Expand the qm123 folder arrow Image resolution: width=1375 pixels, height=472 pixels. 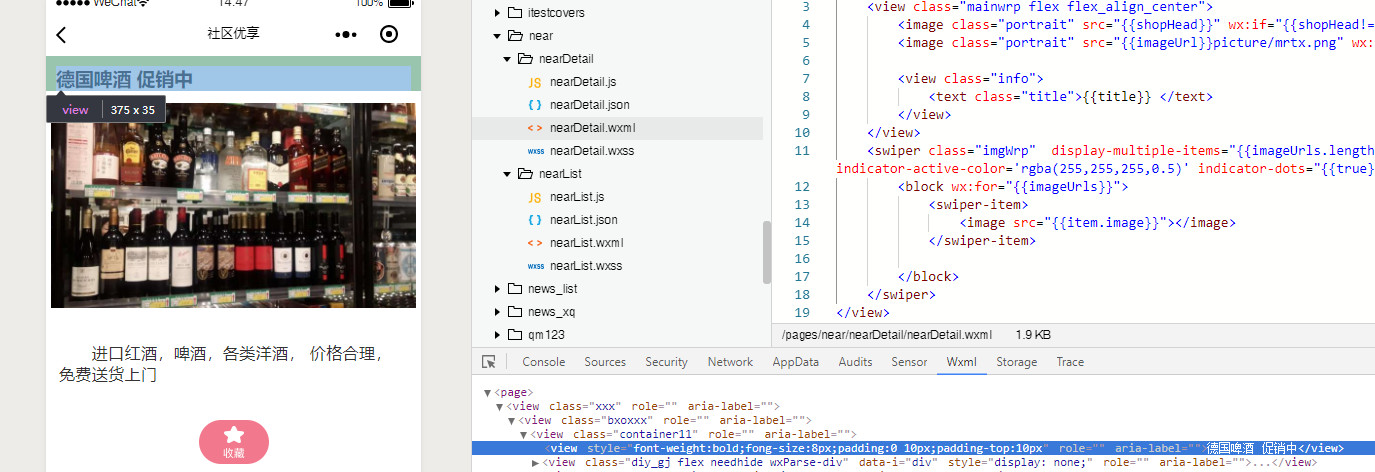(497, 335)
